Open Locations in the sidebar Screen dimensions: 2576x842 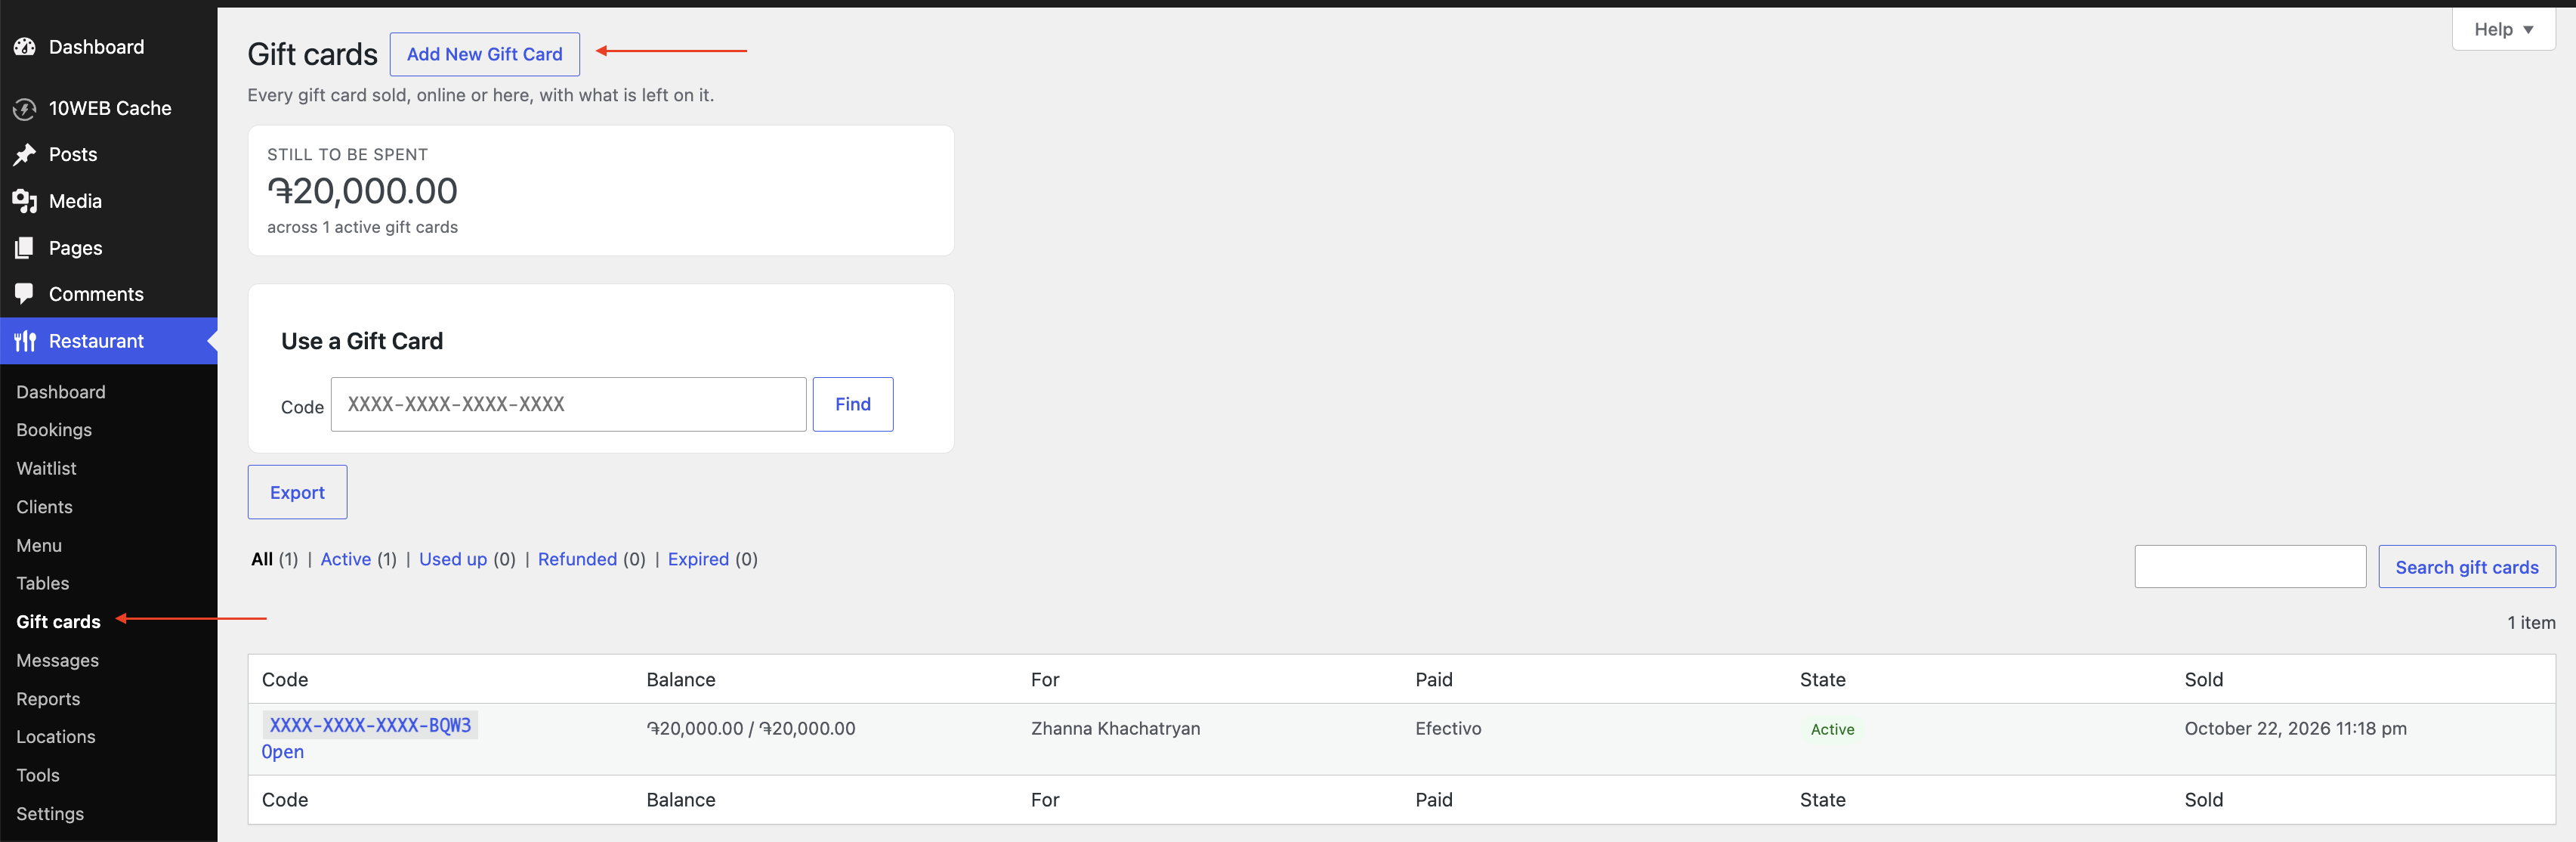tap(56, 737)
